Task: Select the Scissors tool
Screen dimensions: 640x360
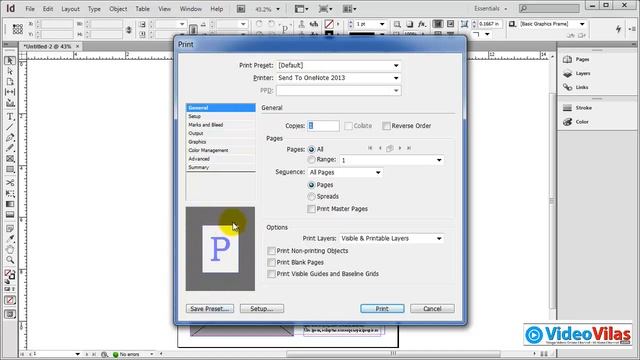Action: (10, 183)
